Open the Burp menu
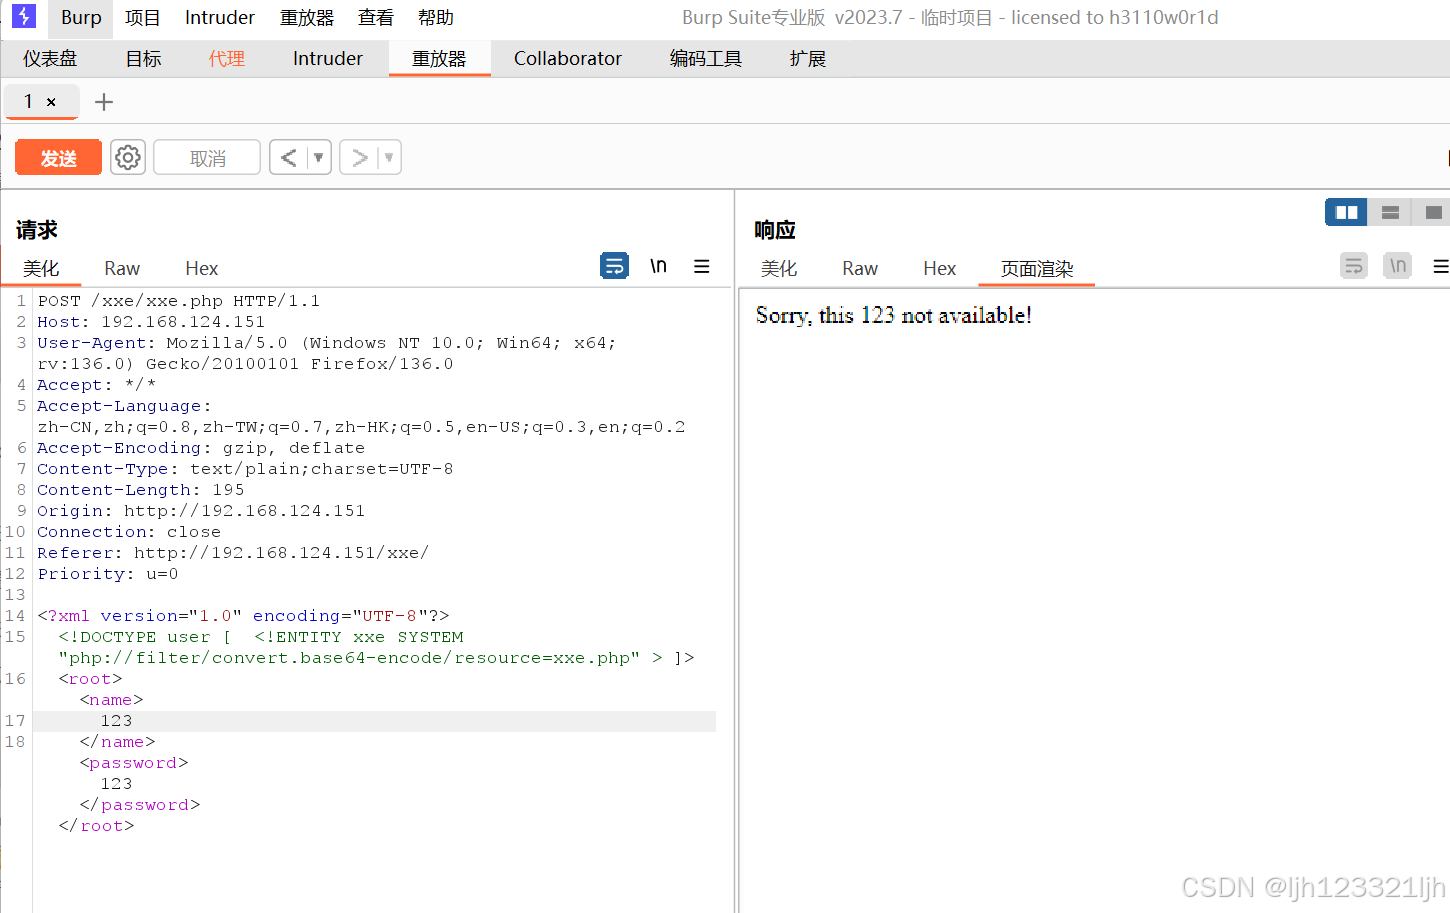1450x913 pixels. tap(81, 17)
